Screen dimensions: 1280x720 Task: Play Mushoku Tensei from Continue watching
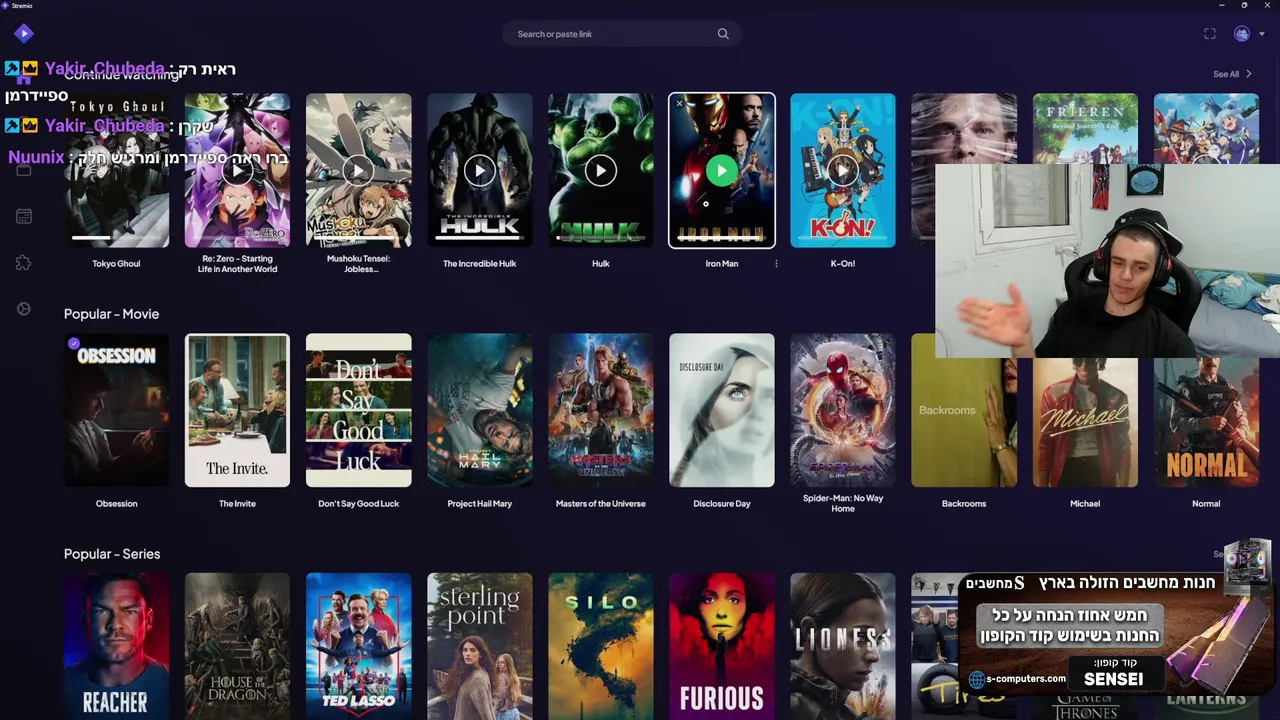tap(358, 171)
